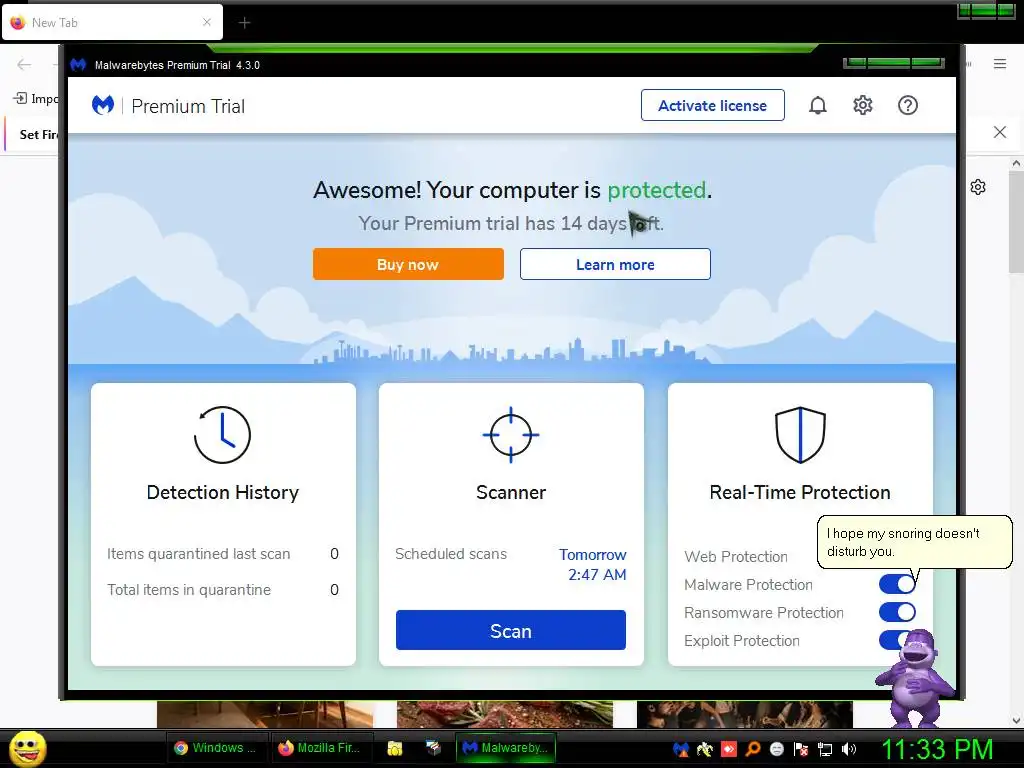
Task: Open the Real-Time Protection card title
Action: click(x=800, y=492)
